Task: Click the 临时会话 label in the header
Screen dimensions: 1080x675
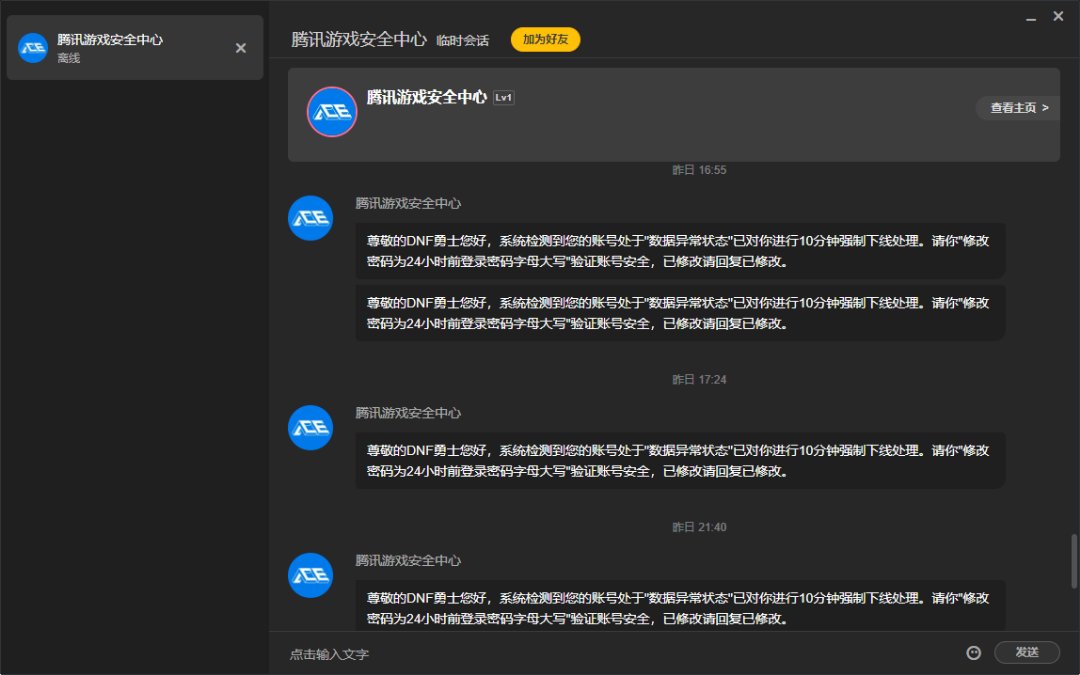Action: pos(462,41)
